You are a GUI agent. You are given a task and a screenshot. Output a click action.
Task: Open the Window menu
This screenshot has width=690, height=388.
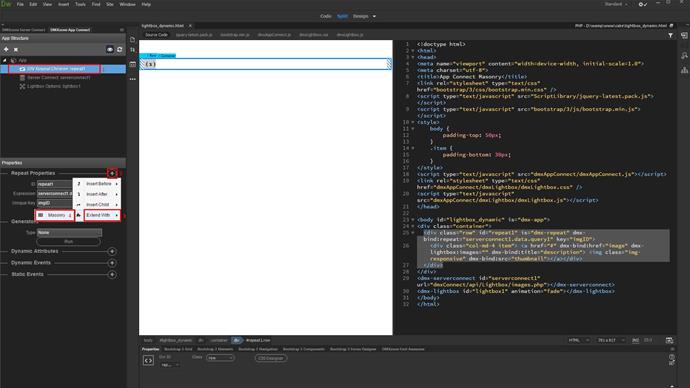(x=128, y=4)
